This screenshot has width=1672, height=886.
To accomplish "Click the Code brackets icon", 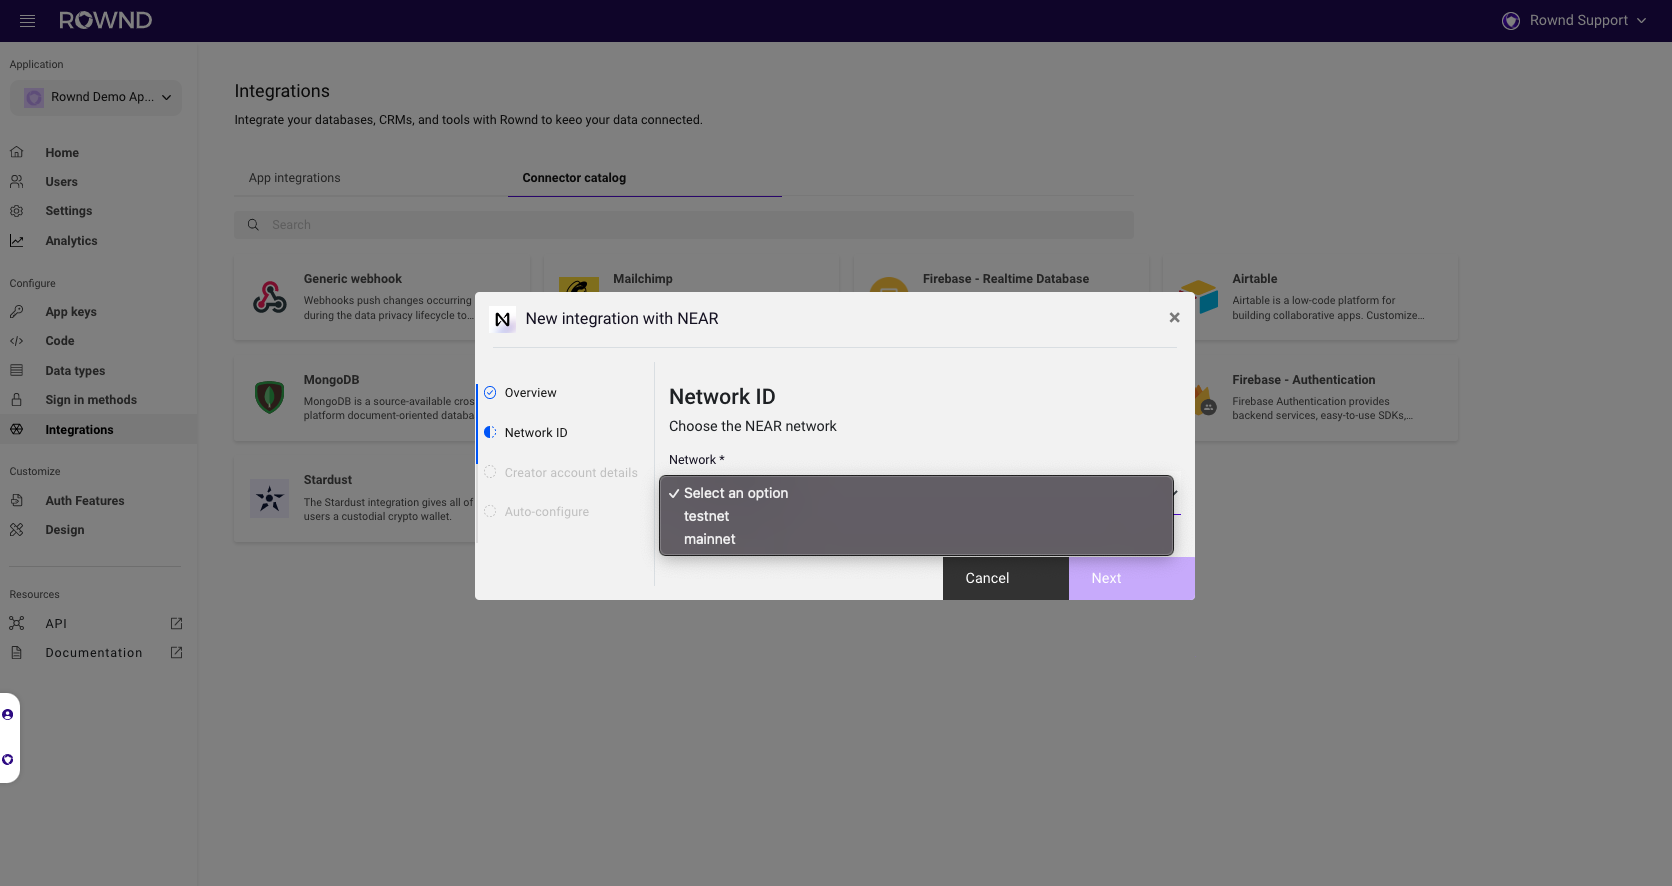I will (x=16, y=341).
